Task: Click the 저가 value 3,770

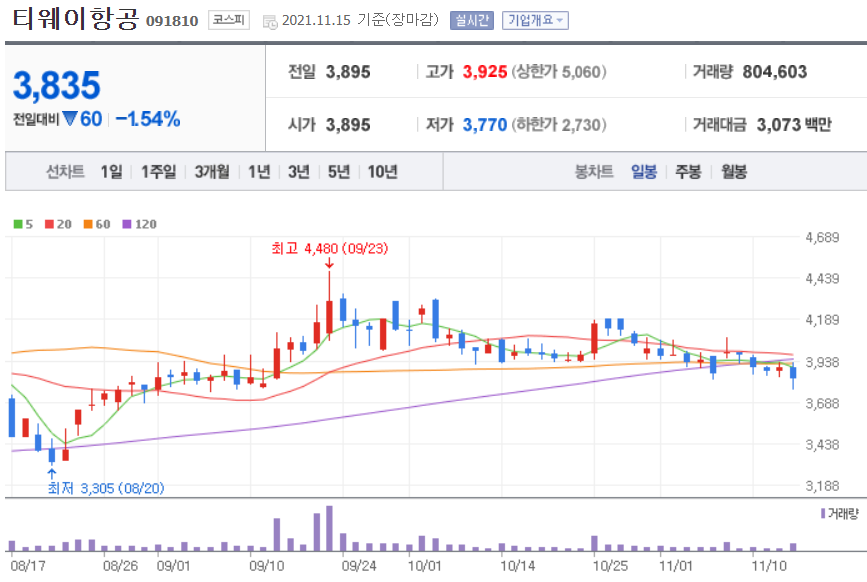Action: pos(484,125)
